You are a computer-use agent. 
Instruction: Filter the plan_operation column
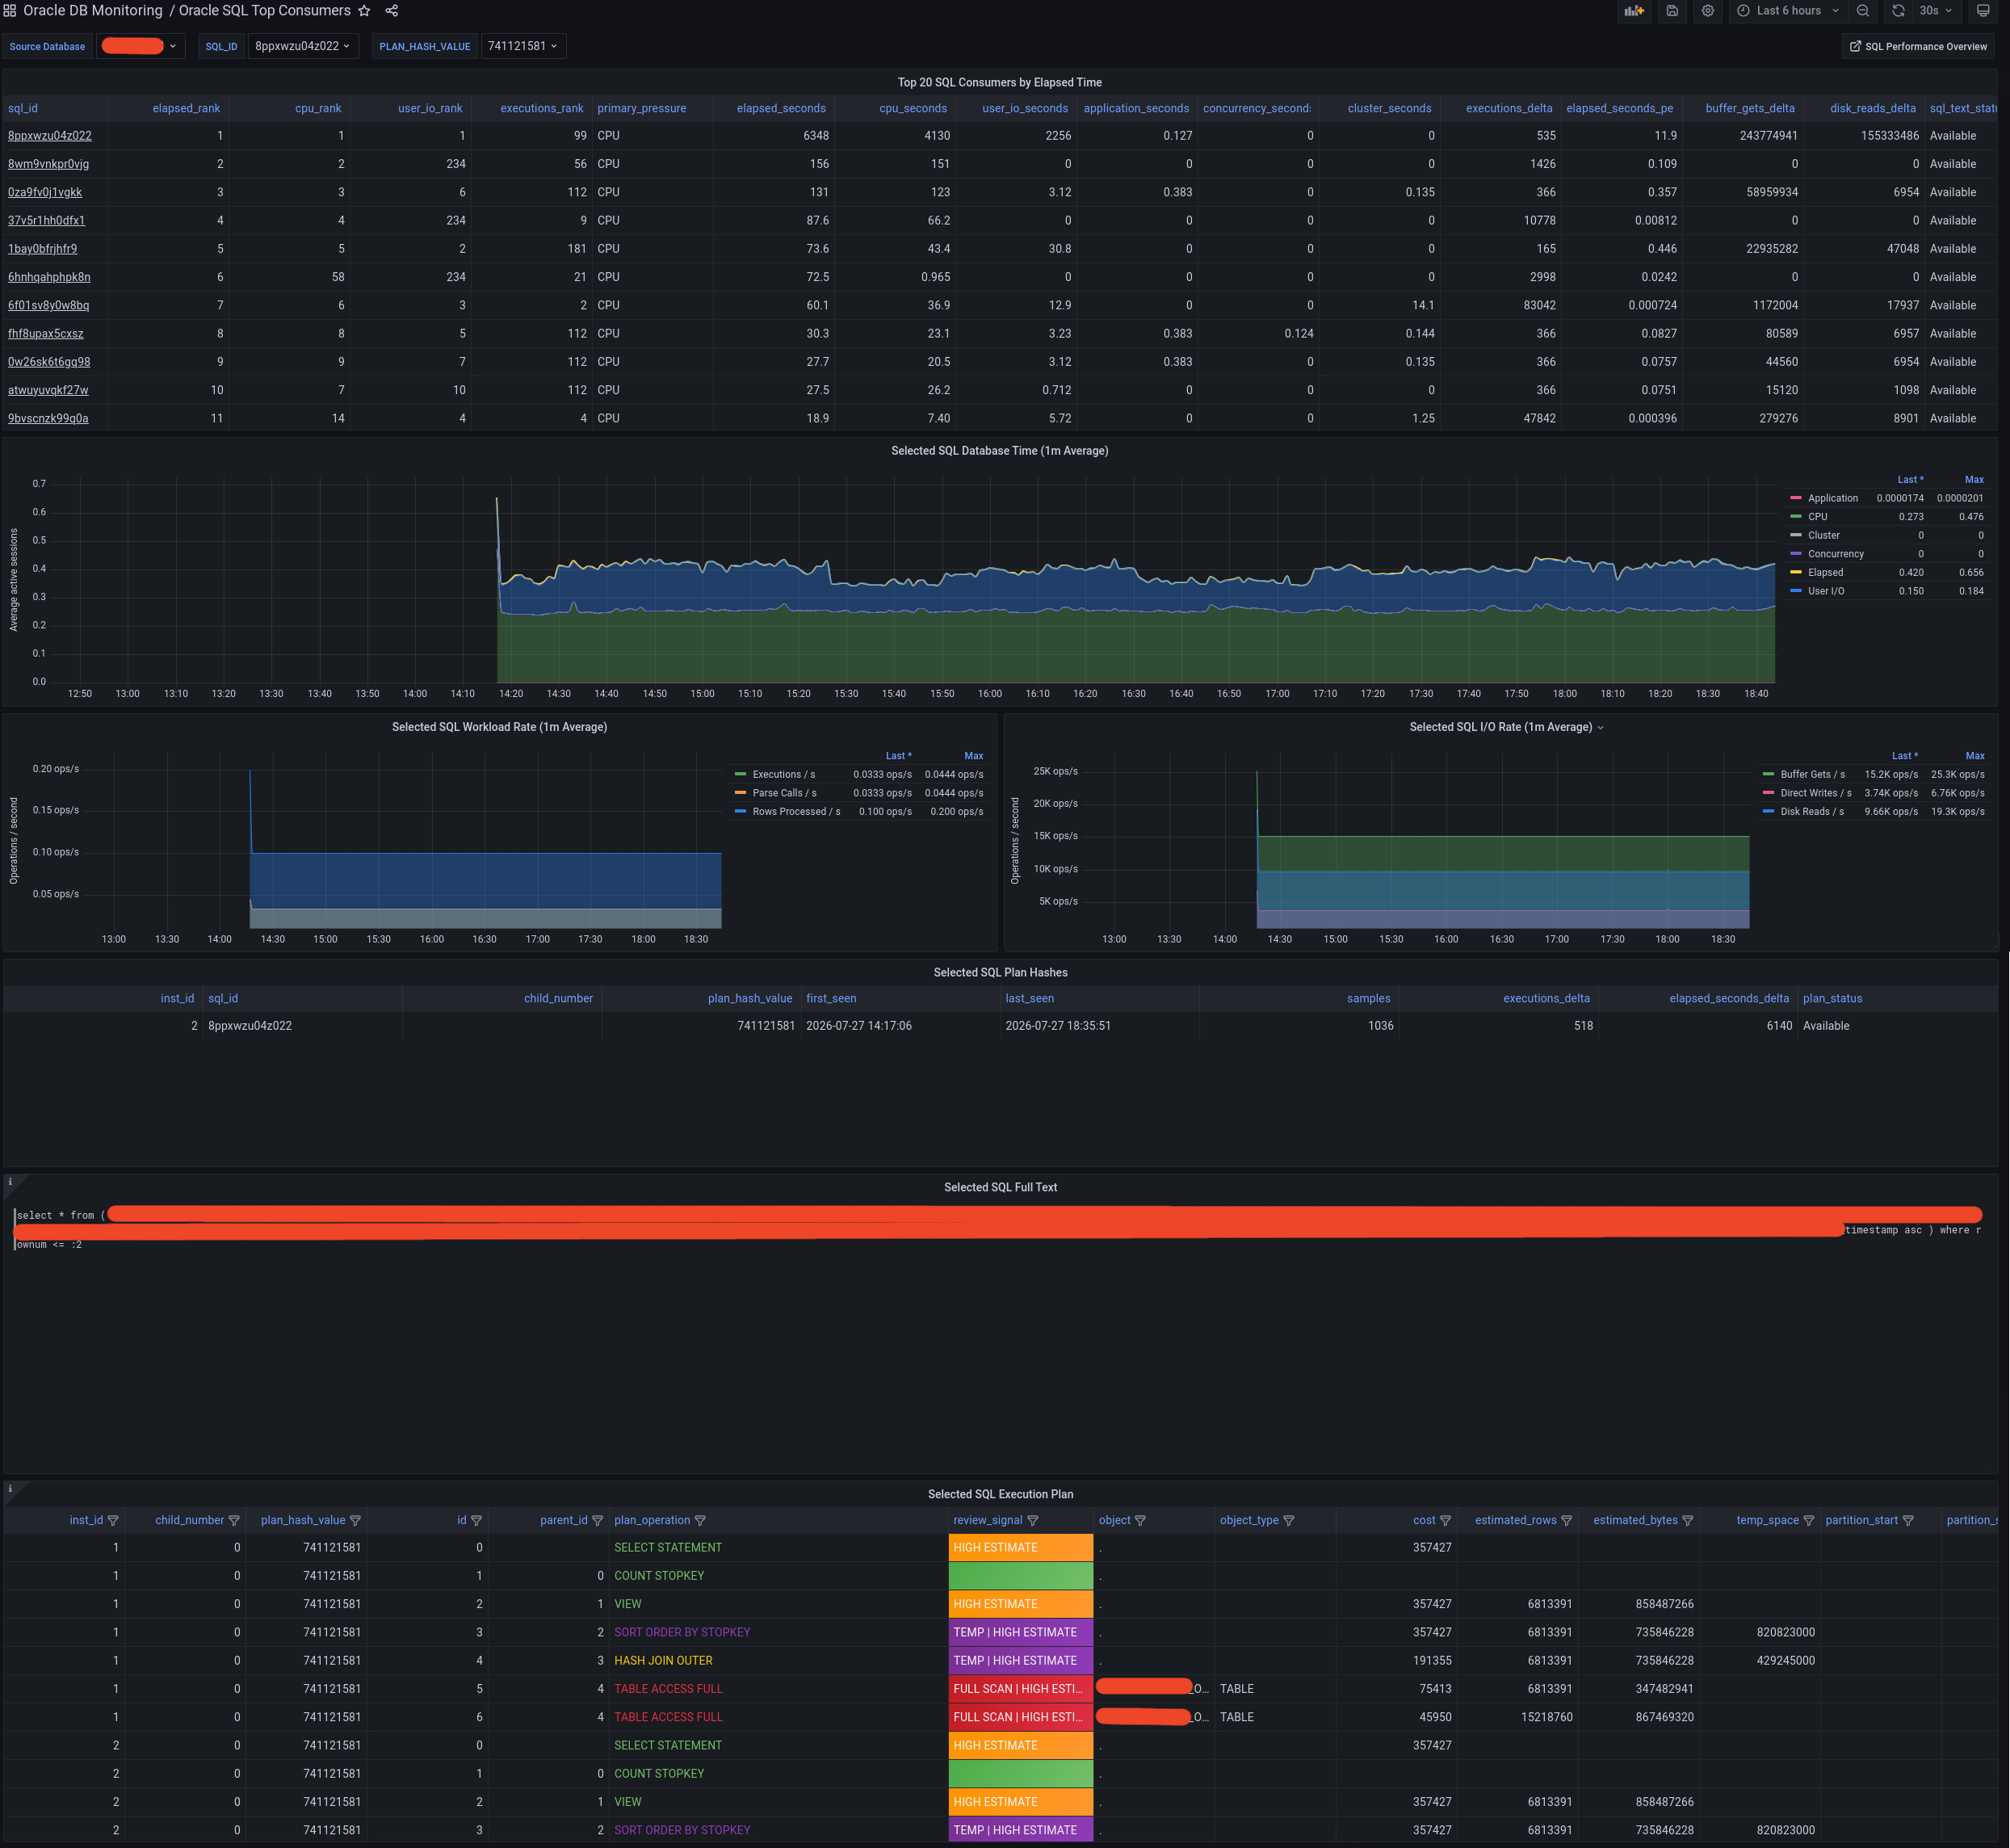pyautogui.click(x=700, y=1520)
